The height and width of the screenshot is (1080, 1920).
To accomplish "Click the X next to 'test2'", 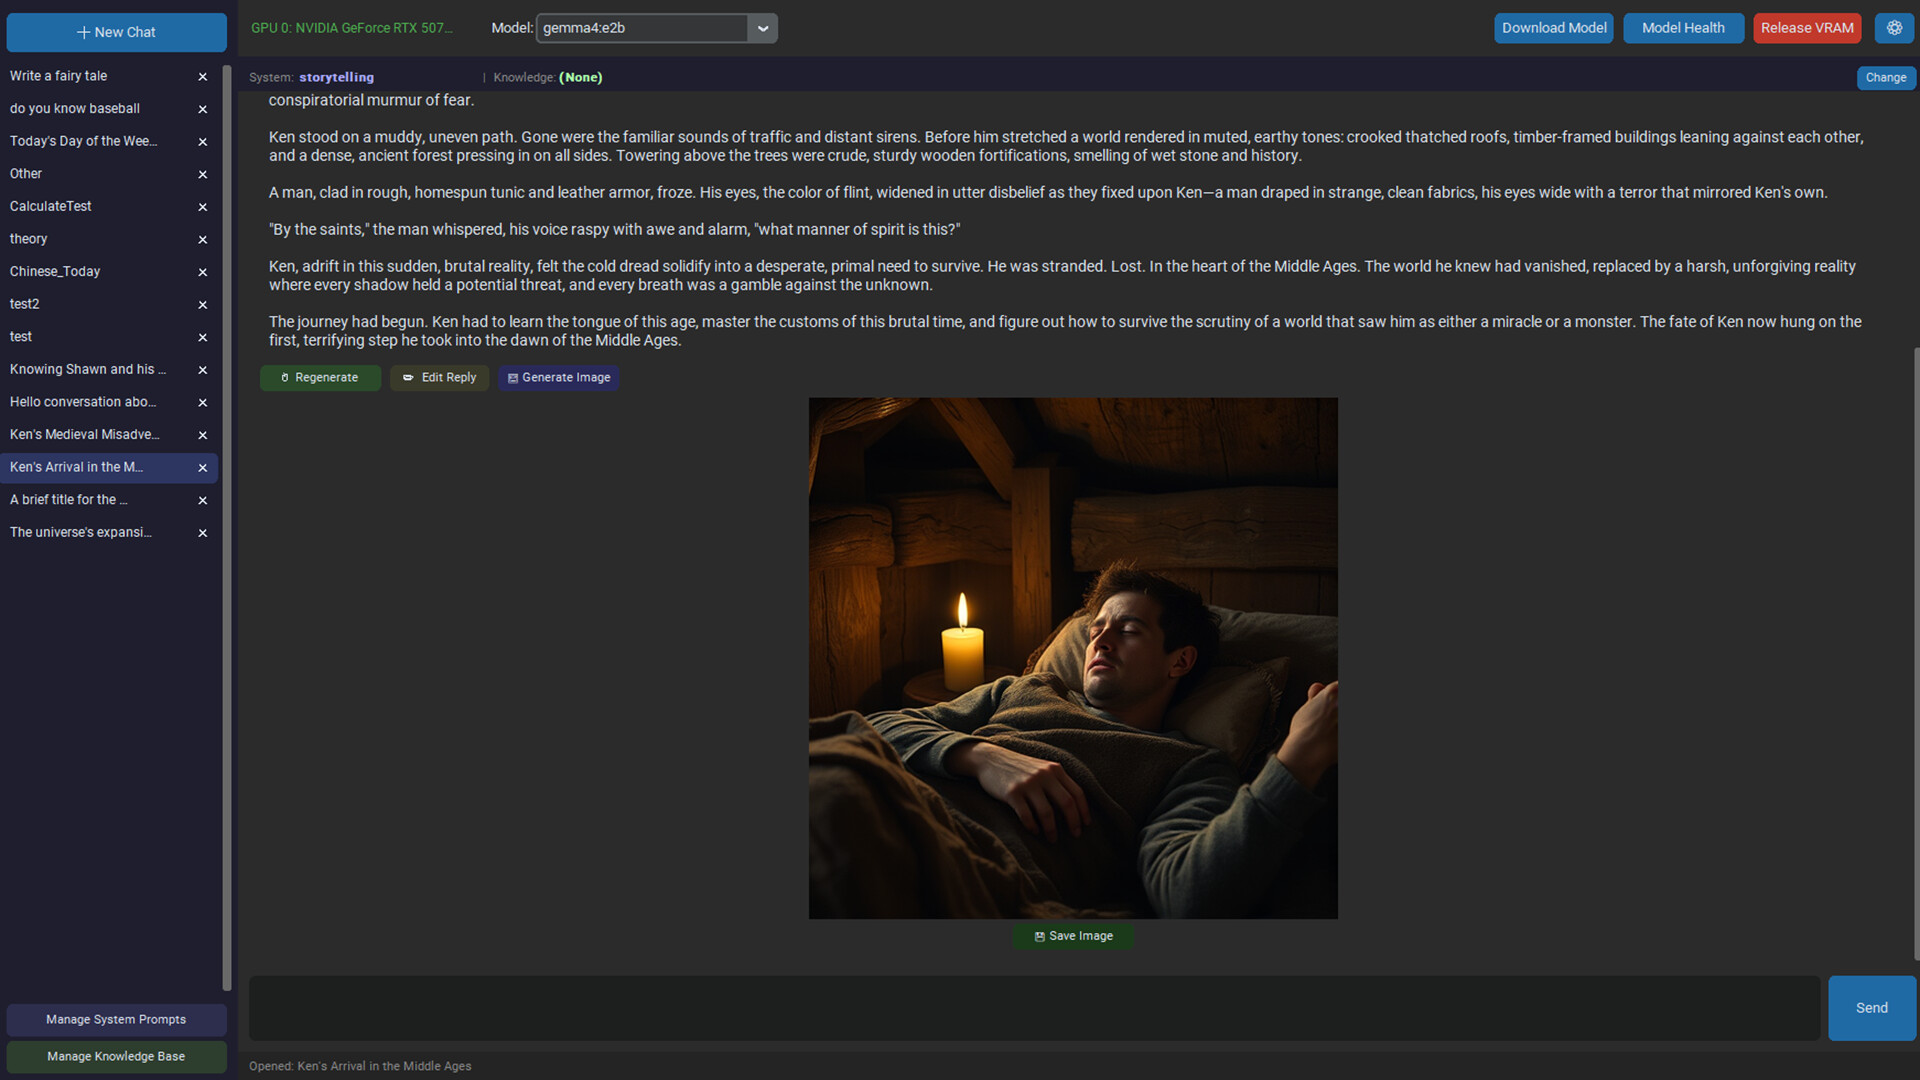I will pos(203,305).
